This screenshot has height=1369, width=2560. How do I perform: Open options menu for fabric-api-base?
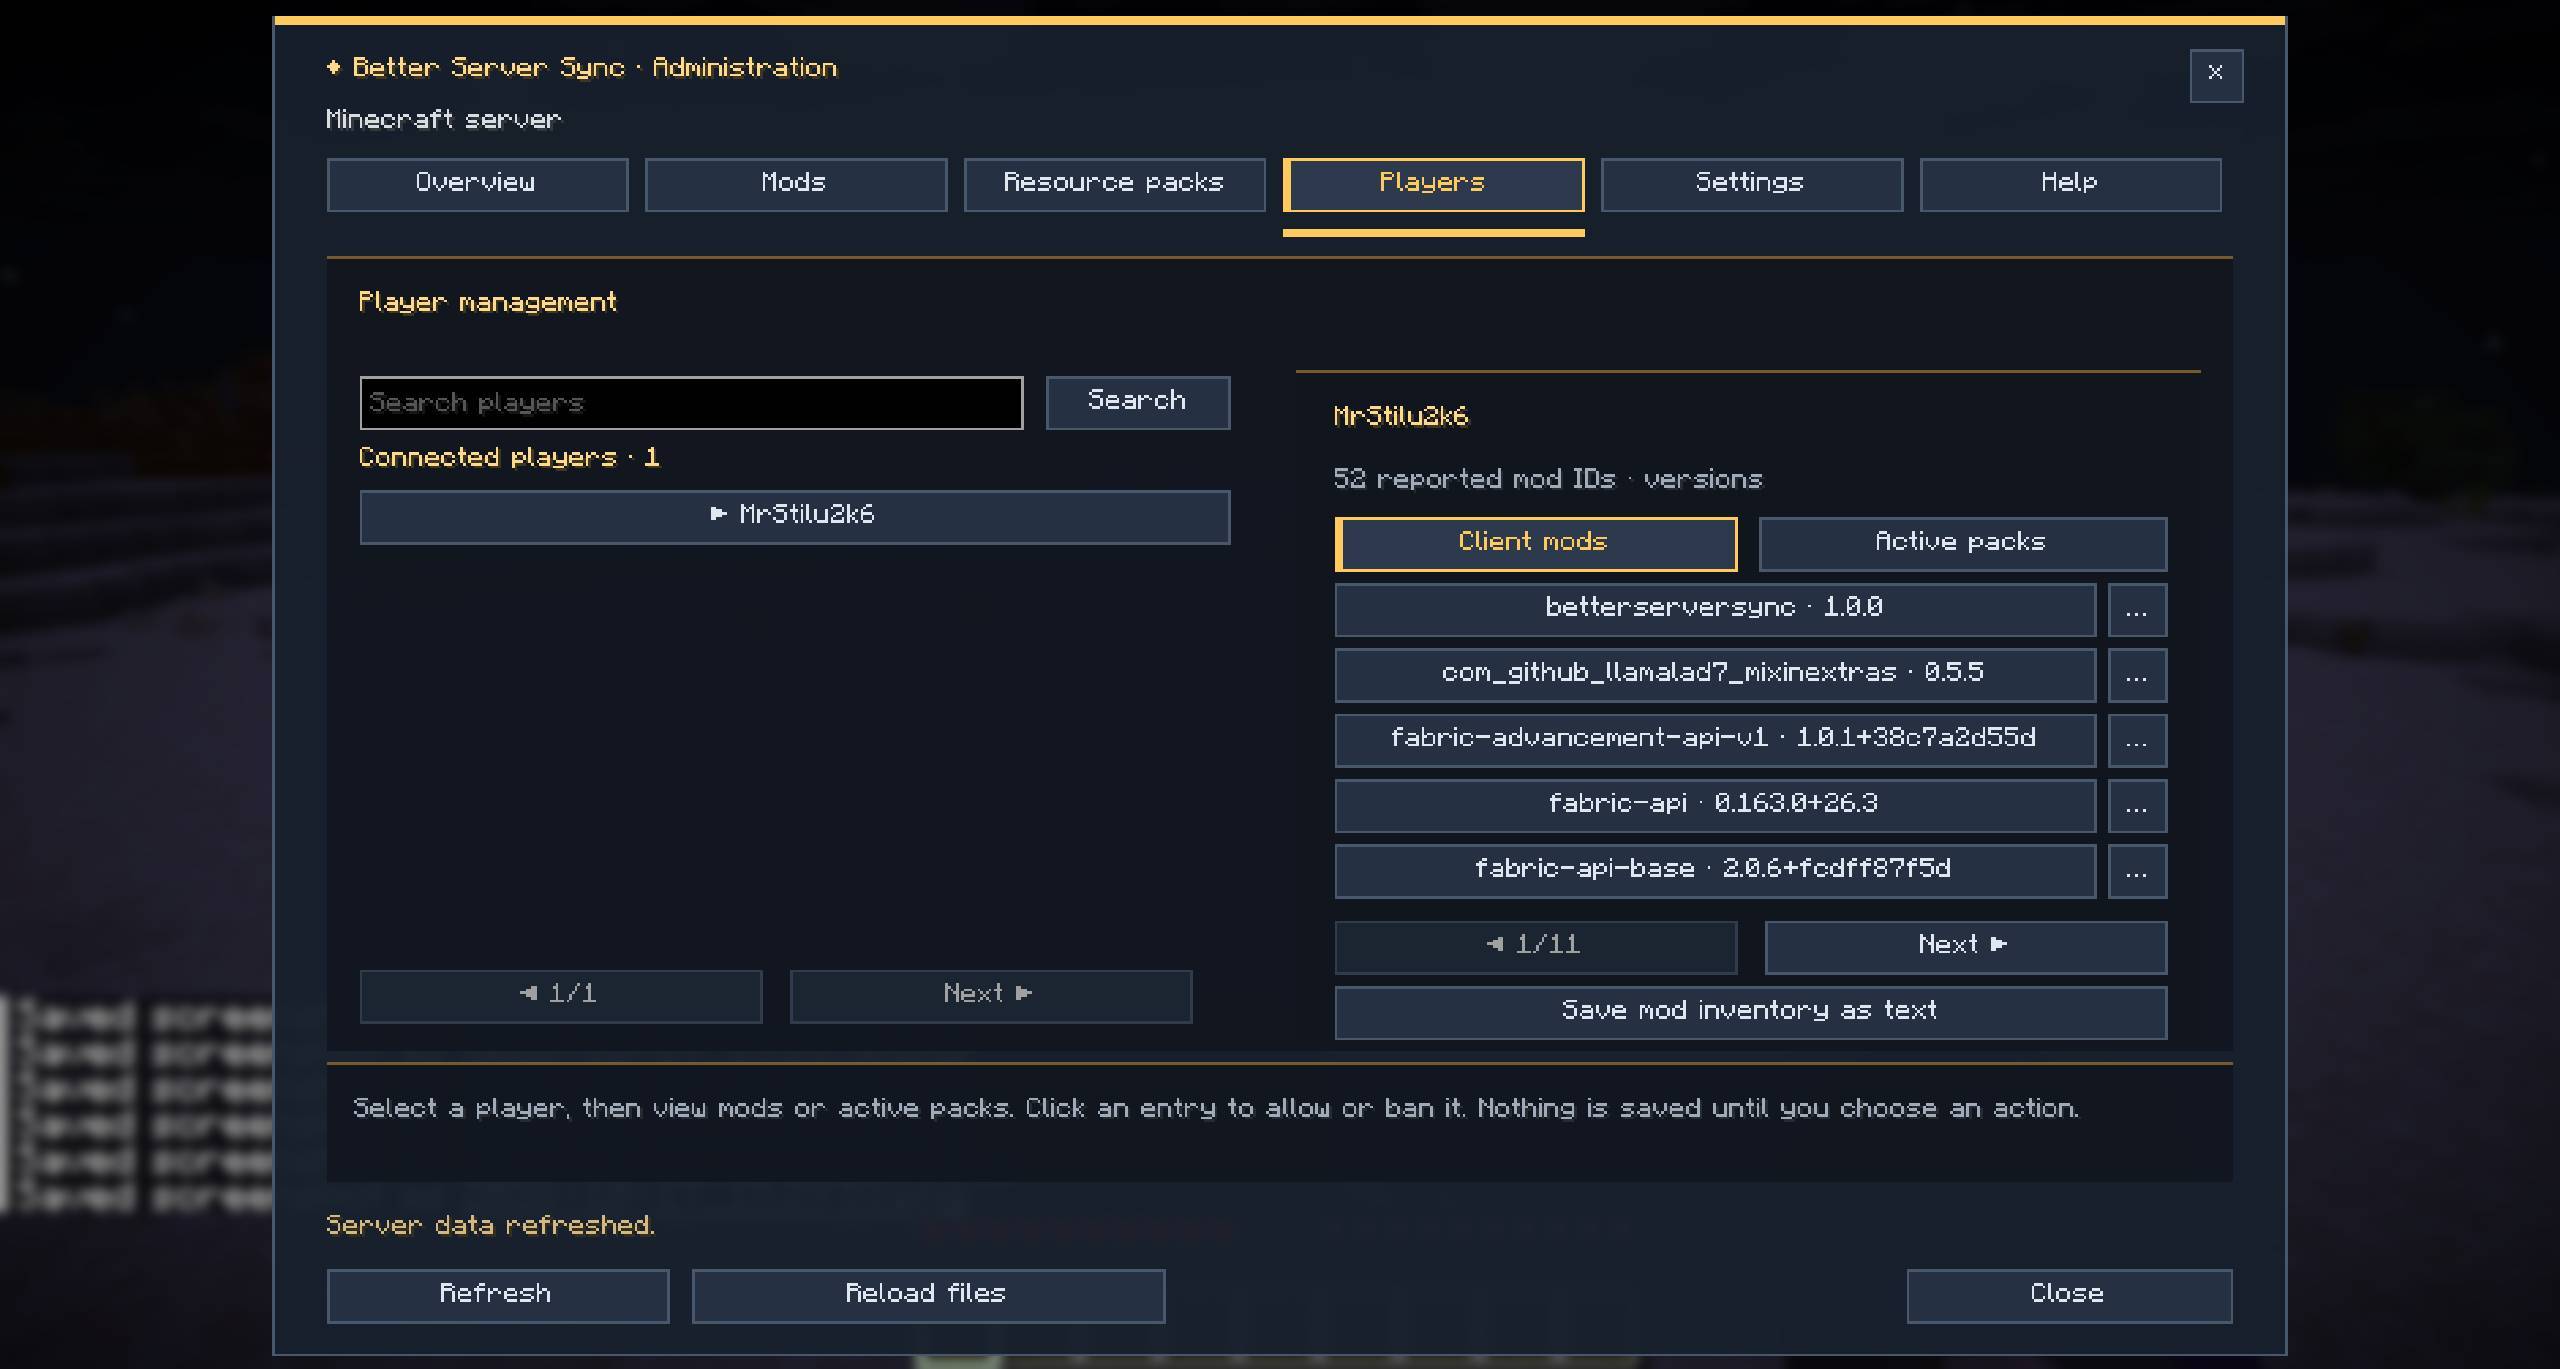click(2137, 871)
